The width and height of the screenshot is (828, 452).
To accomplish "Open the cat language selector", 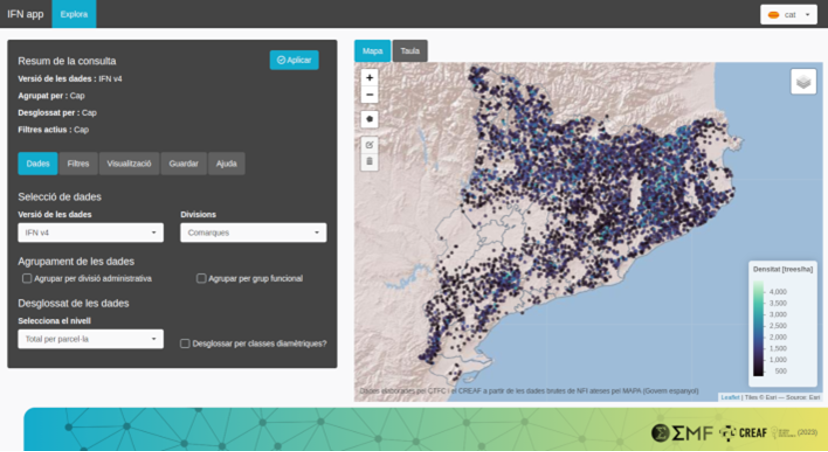I will click(x=790, y=15).
